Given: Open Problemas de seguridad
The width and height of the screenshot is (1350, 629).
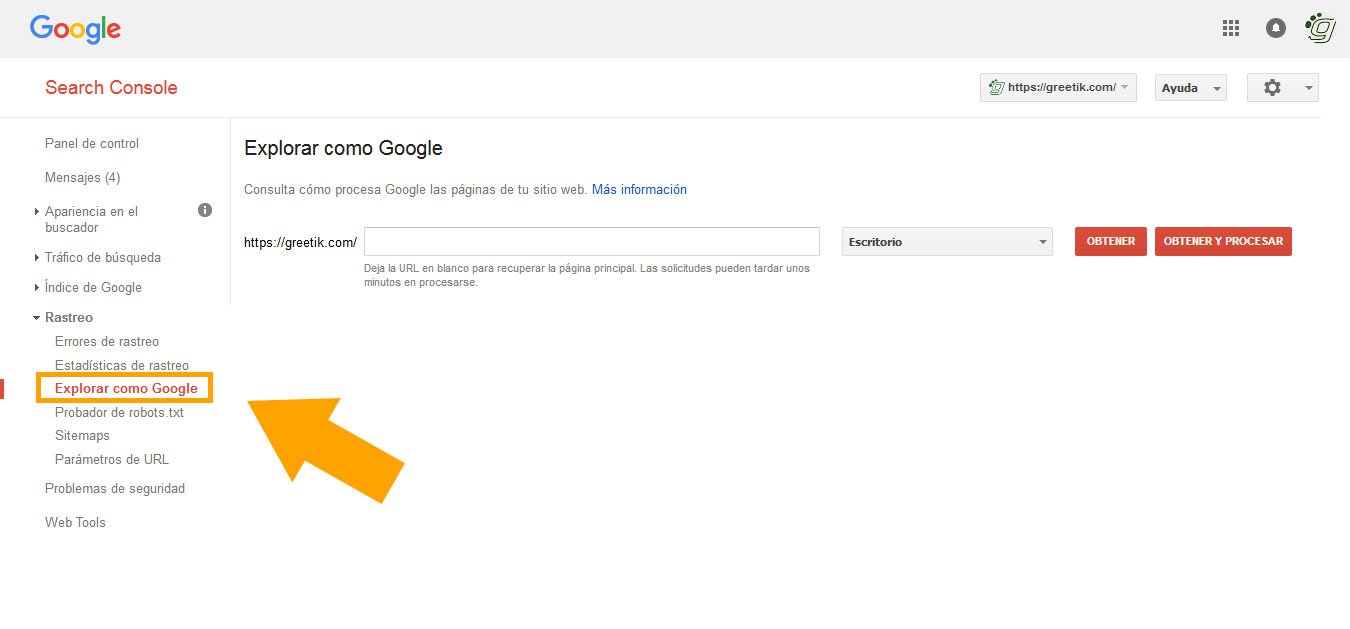Looking at the screenshot, I should (x=115, y=488).
